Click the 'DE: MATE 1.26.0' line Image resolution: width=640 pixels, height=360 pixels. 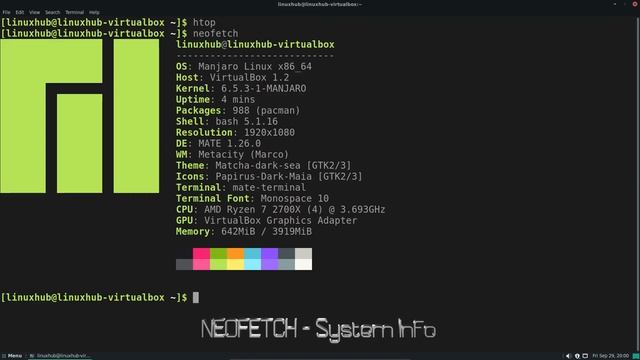tap(218, 144)
